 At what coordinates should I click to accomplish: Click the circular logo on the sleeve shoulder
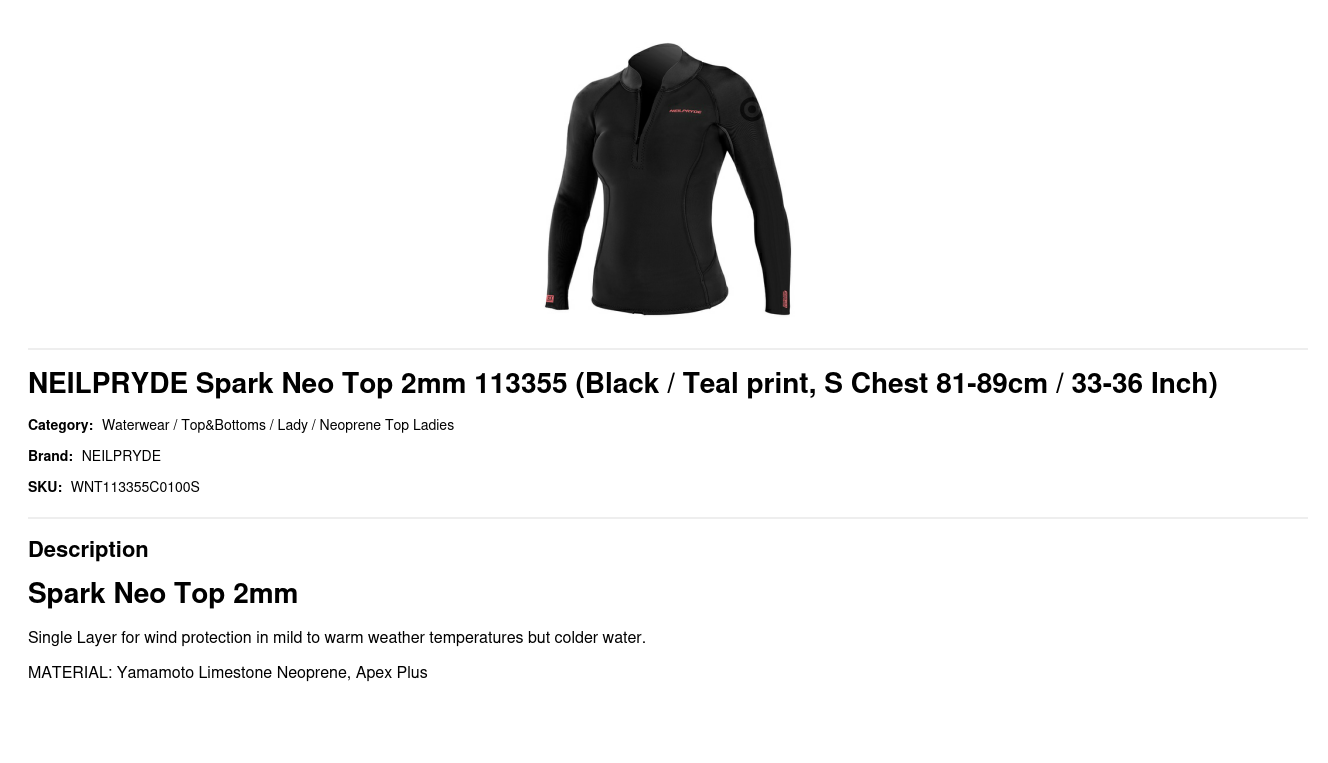point(751,110)
